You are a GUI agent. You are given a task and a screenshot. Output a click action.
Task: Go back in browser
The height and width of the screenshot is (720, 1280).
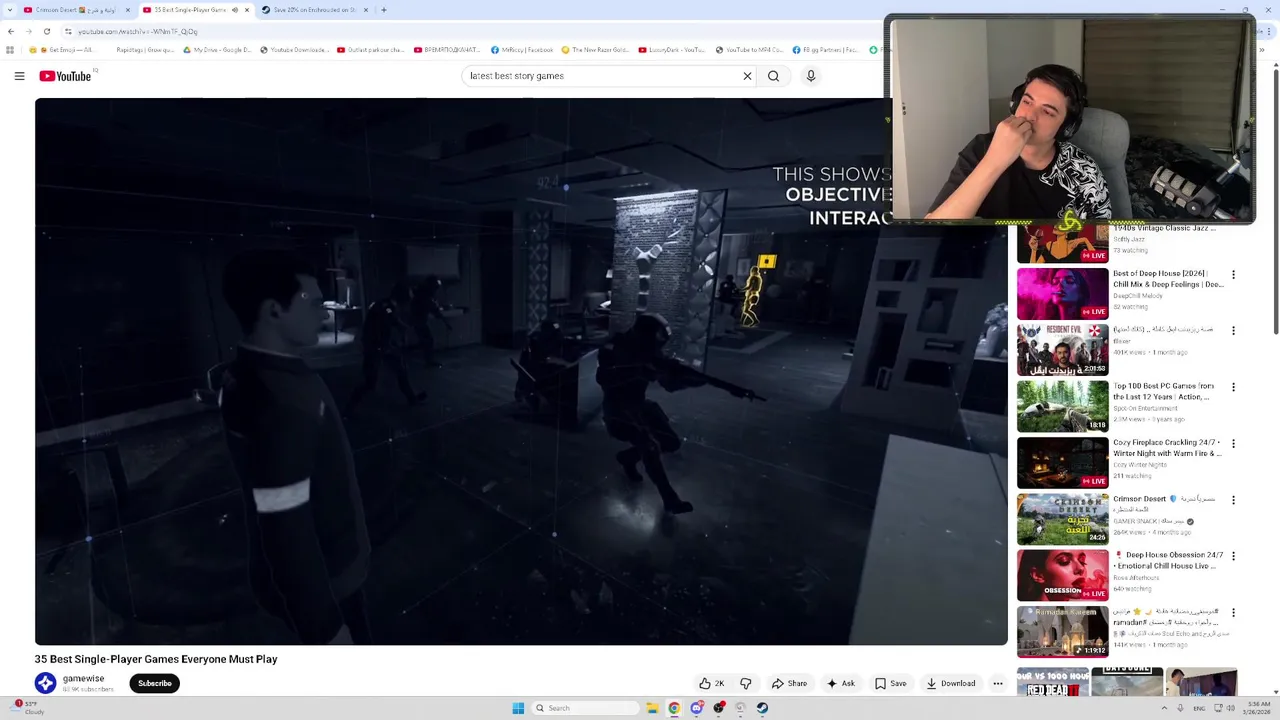(x=11, y=31)
